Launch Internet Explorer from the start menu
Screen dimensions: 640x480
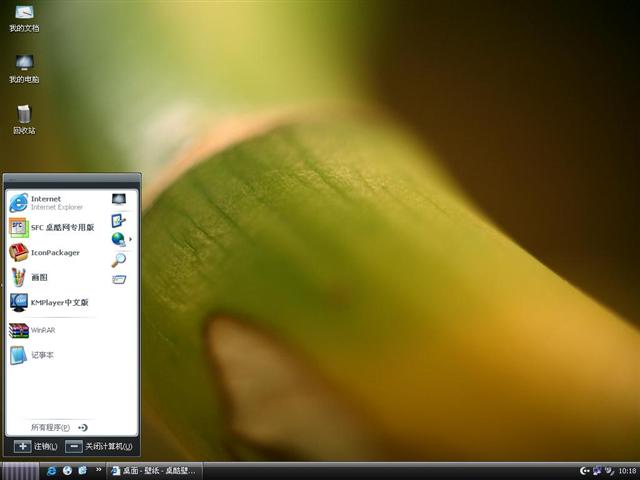pyautogui.click(x=52, y=203)
